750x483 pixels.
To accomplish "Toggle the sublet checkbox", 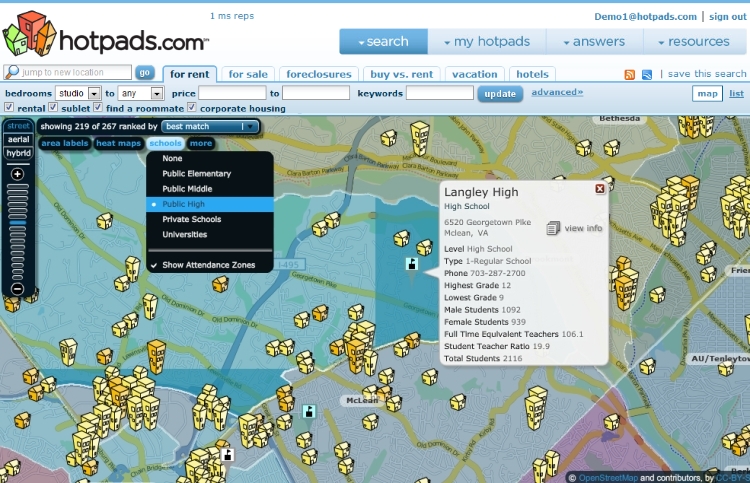I will tap(53, 107).
